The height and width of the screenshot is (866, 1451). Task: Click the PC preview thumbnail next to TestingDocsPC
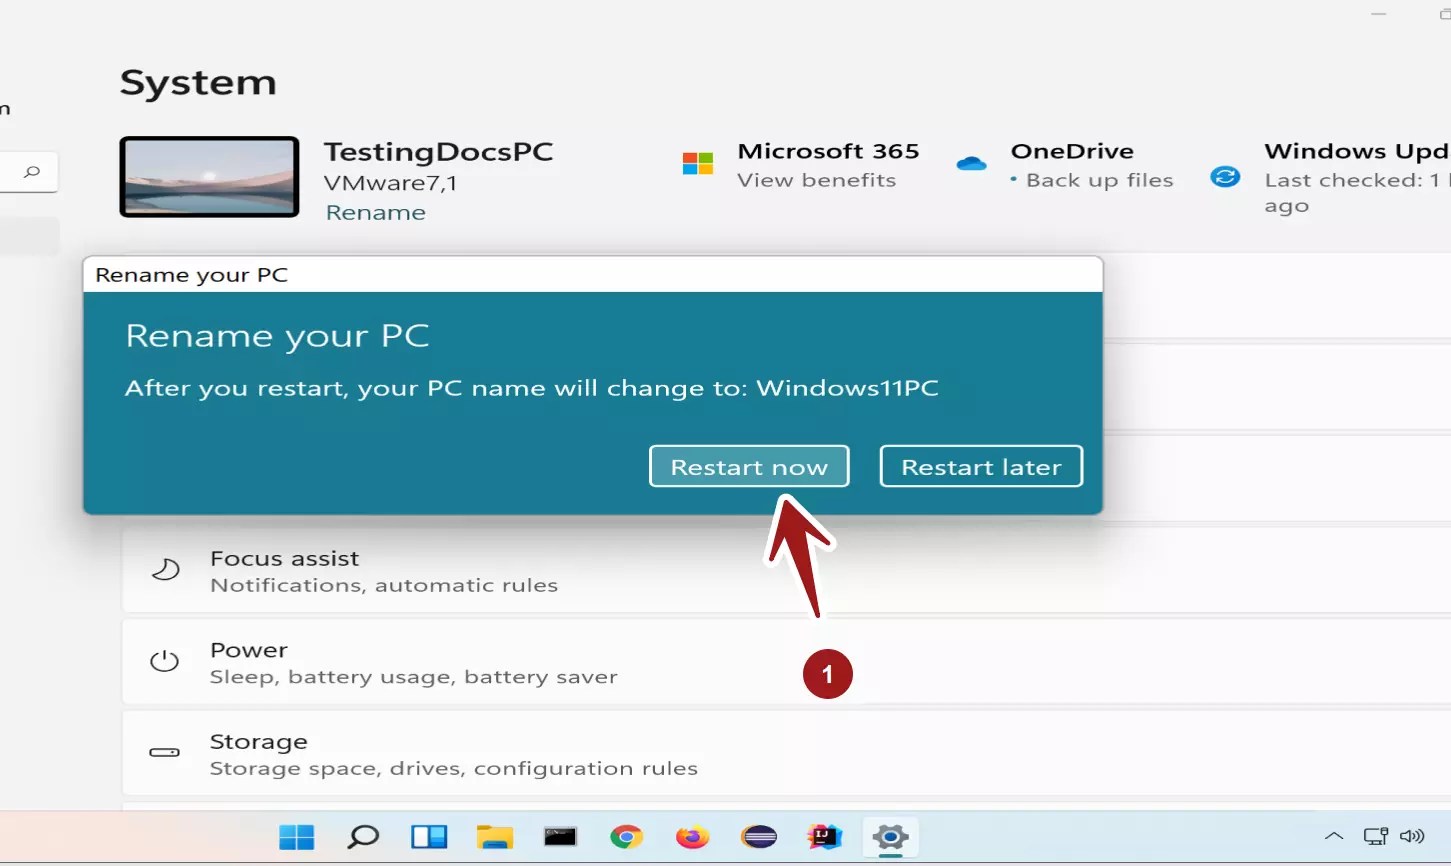pyautogui.click(x=209, y=177)
